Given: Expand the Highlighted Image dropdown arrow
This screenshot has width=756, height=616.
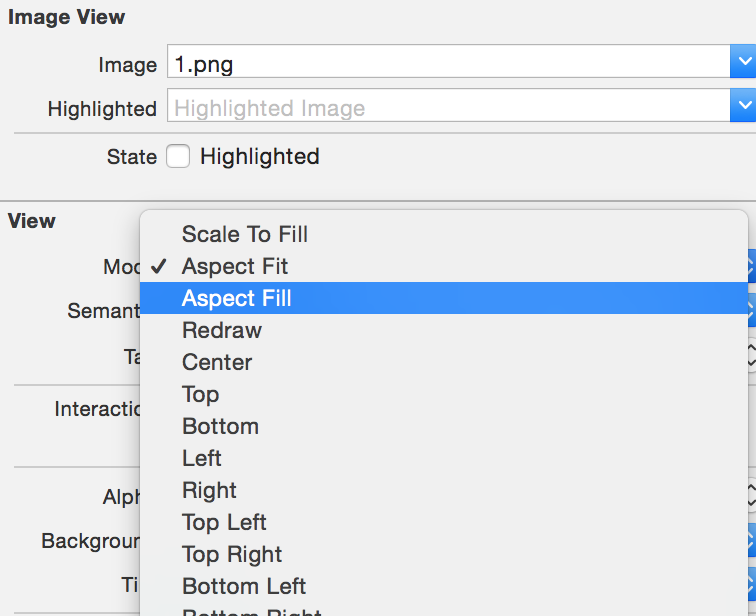Looking at the screenshot, I should [743, 107].
